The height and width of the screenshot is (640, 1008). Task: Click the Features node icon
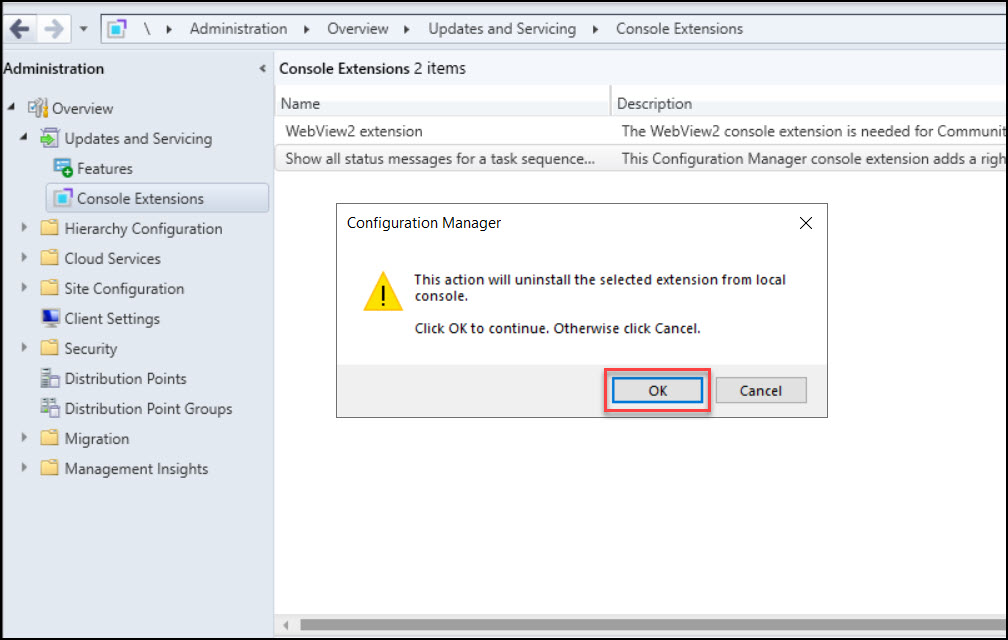(x=62, y=168)
